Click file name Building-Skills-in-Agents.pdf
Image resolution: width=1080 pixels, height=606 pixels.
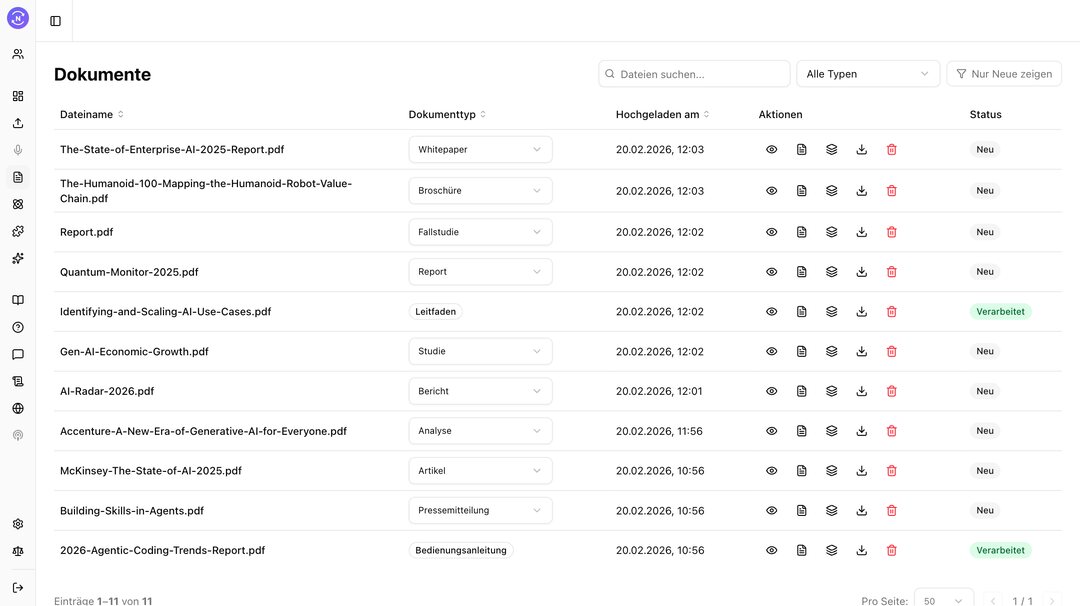click(132, 510)
